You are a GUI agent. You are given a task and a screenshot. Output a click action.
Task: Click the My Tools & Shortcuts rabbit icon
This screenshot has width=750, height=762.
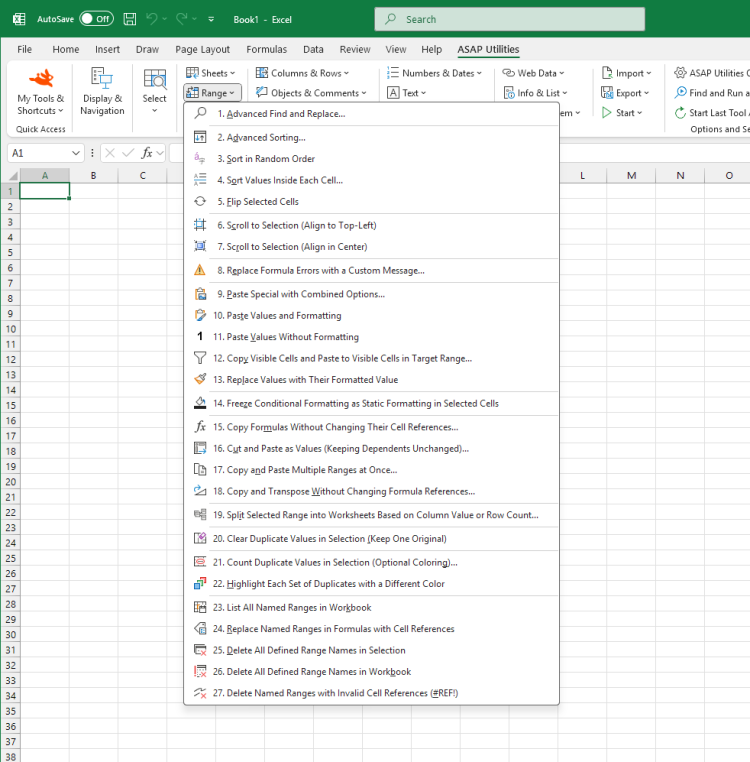(41, 79)
